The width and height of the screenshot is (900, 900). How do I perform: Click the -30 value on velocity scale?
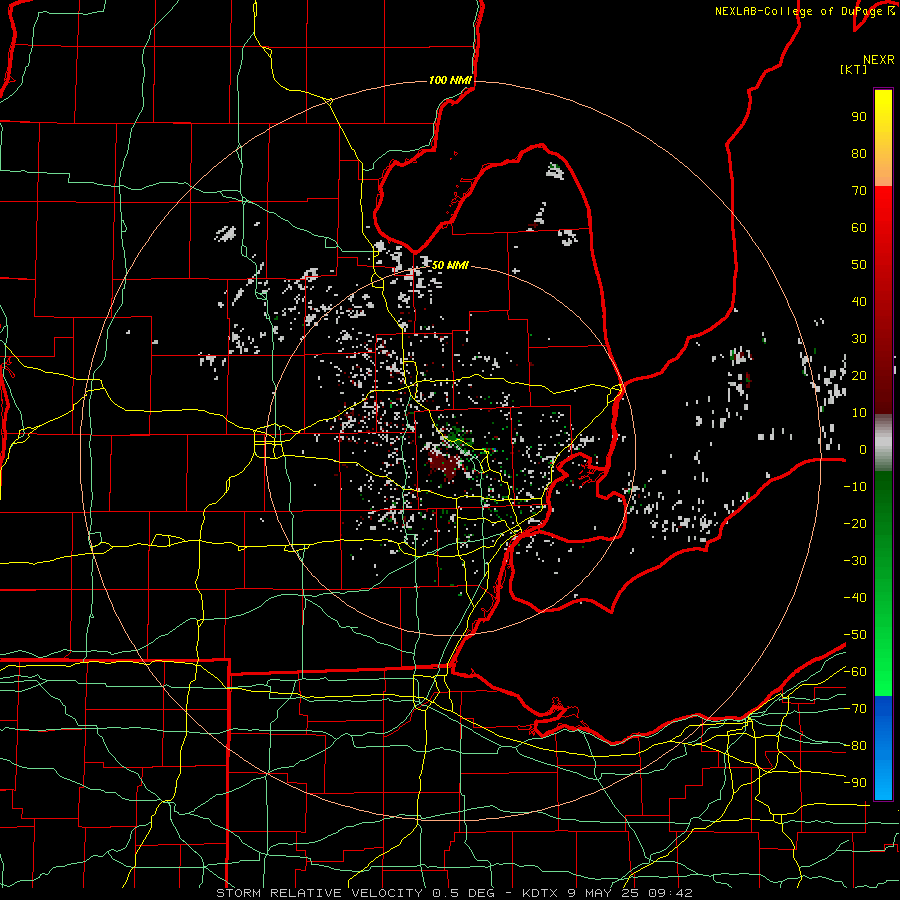point(855,561)
